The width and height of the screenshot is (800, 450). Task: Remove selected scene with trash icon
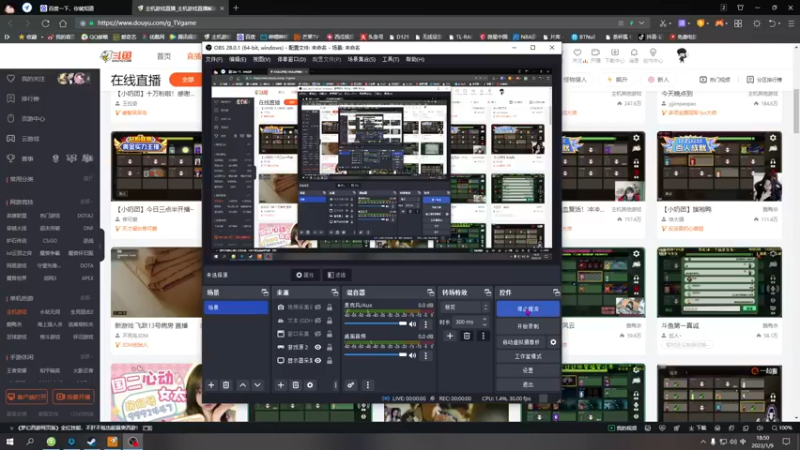click(x=226, y=385)
